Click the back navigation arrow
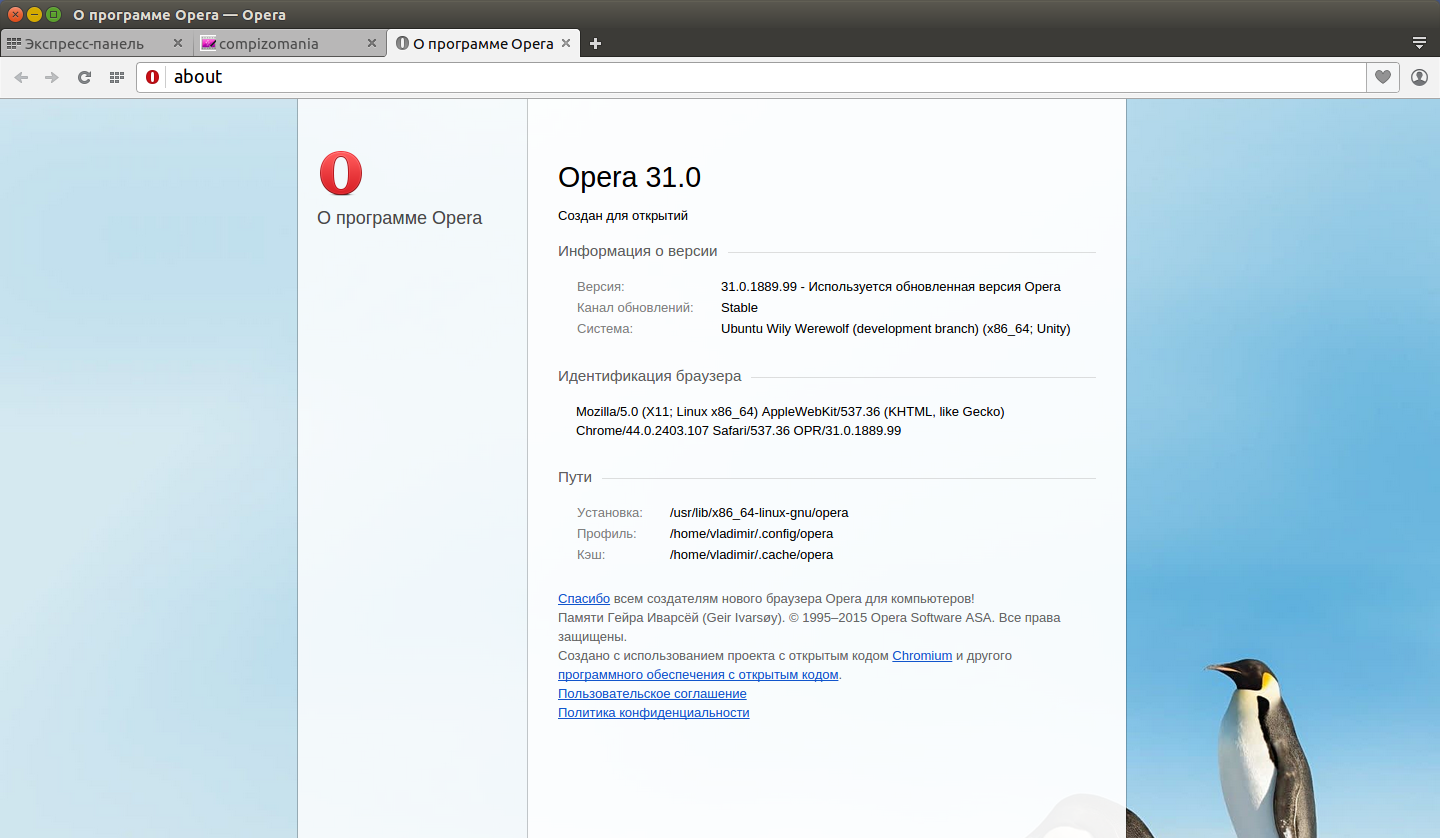Screen dimensions: 1440x838 tap(21, 76)
